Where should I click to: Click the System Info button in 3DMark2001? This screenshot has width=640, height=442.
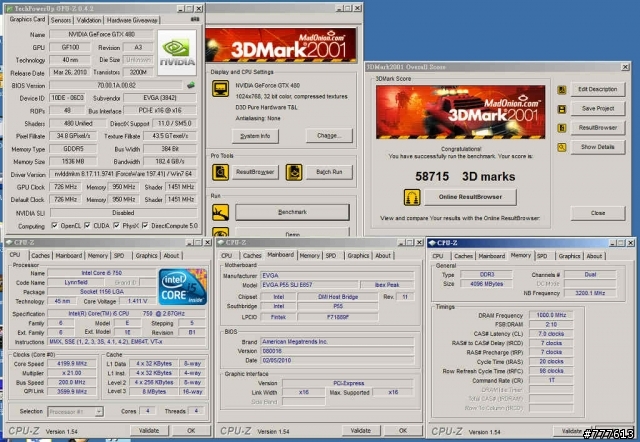coord(255,136)
